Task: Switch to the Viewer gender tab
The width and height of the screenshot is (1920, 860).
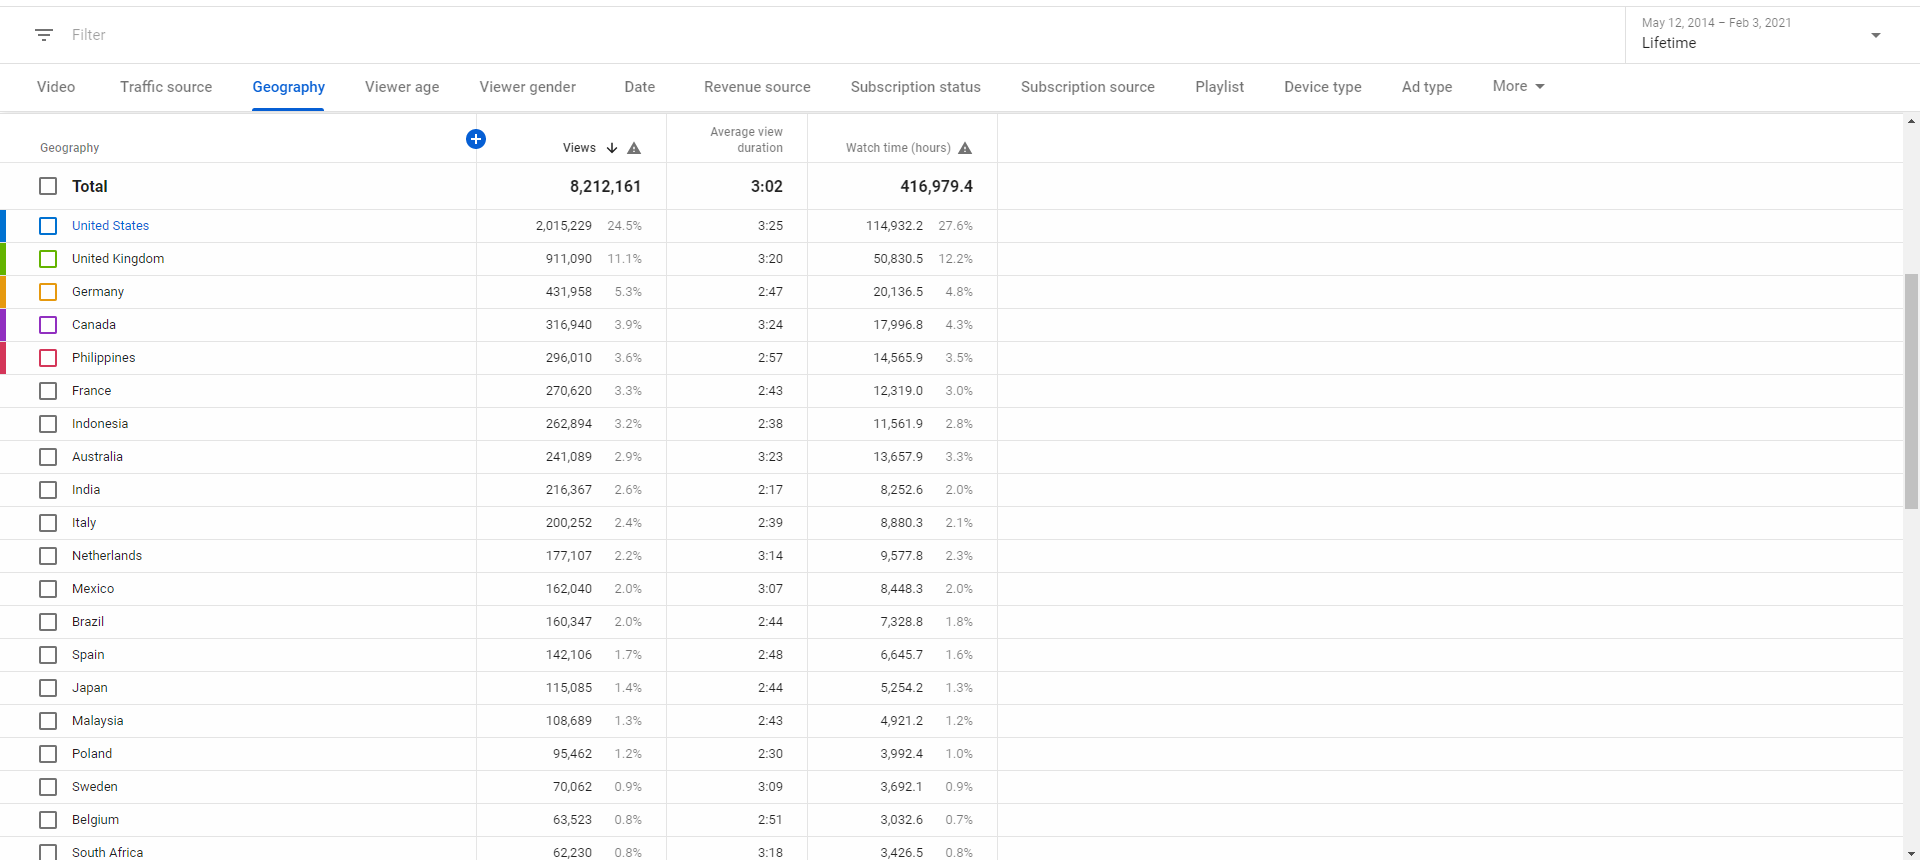Action: pos(528,87)
